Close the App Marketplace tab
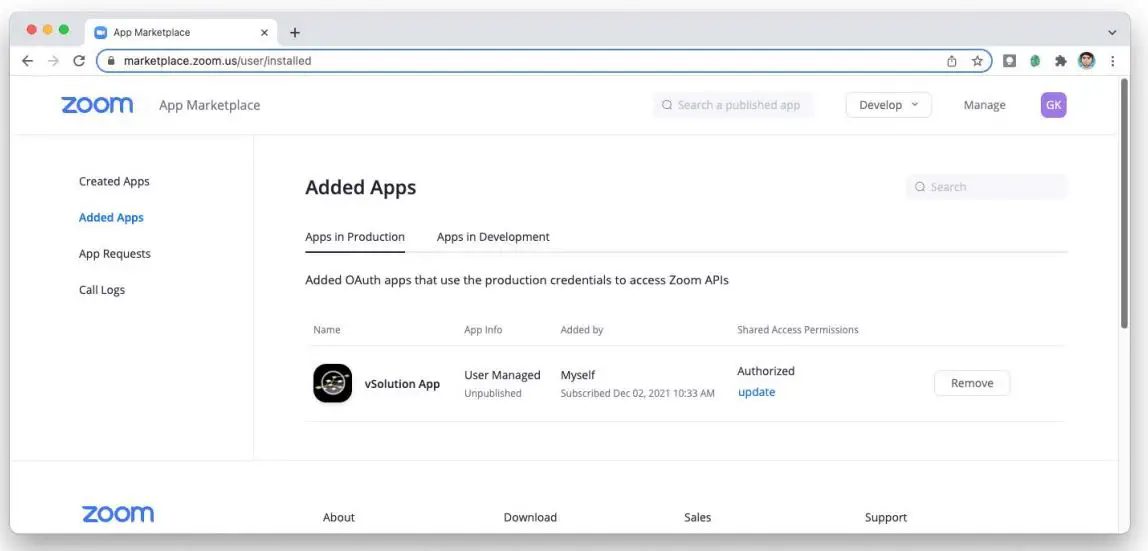 click(264, 32)
